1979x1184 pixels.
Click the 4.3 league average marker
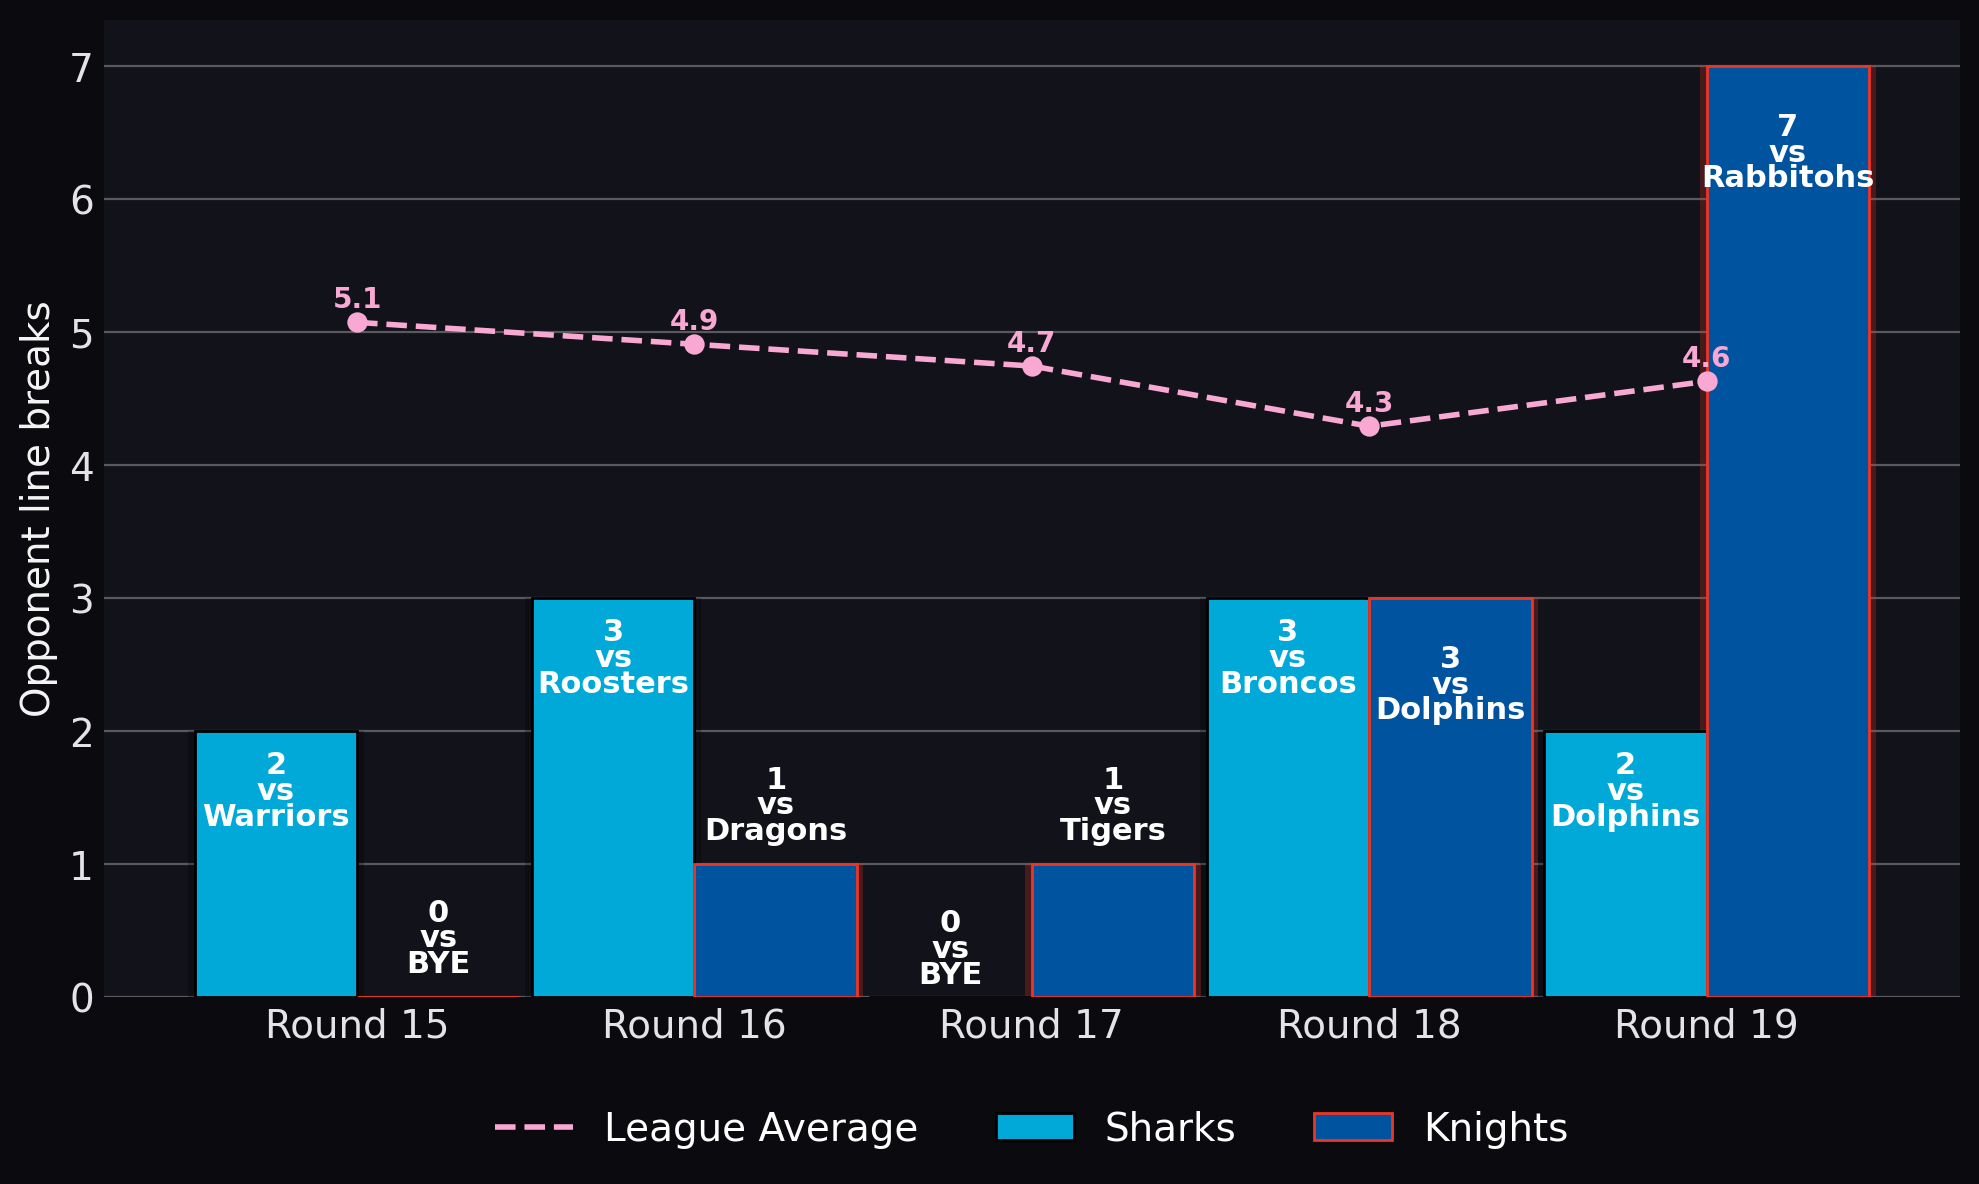pyautogui.click(x=1369, y=426)
